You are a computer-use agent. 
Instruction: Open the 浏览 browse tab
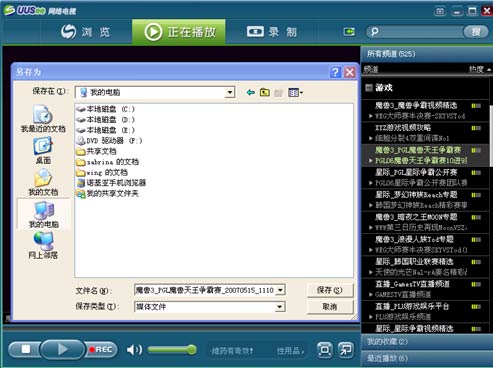(x=86, y=32)
